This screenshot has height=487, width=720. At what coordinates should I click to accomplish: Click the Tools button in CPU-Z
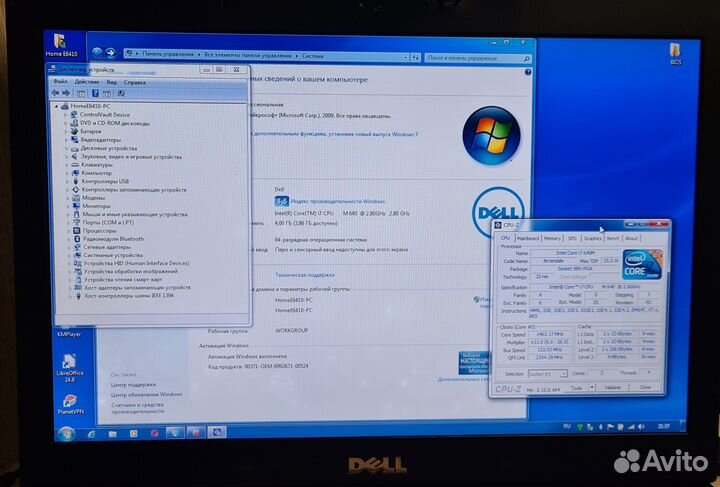(576, 388)
